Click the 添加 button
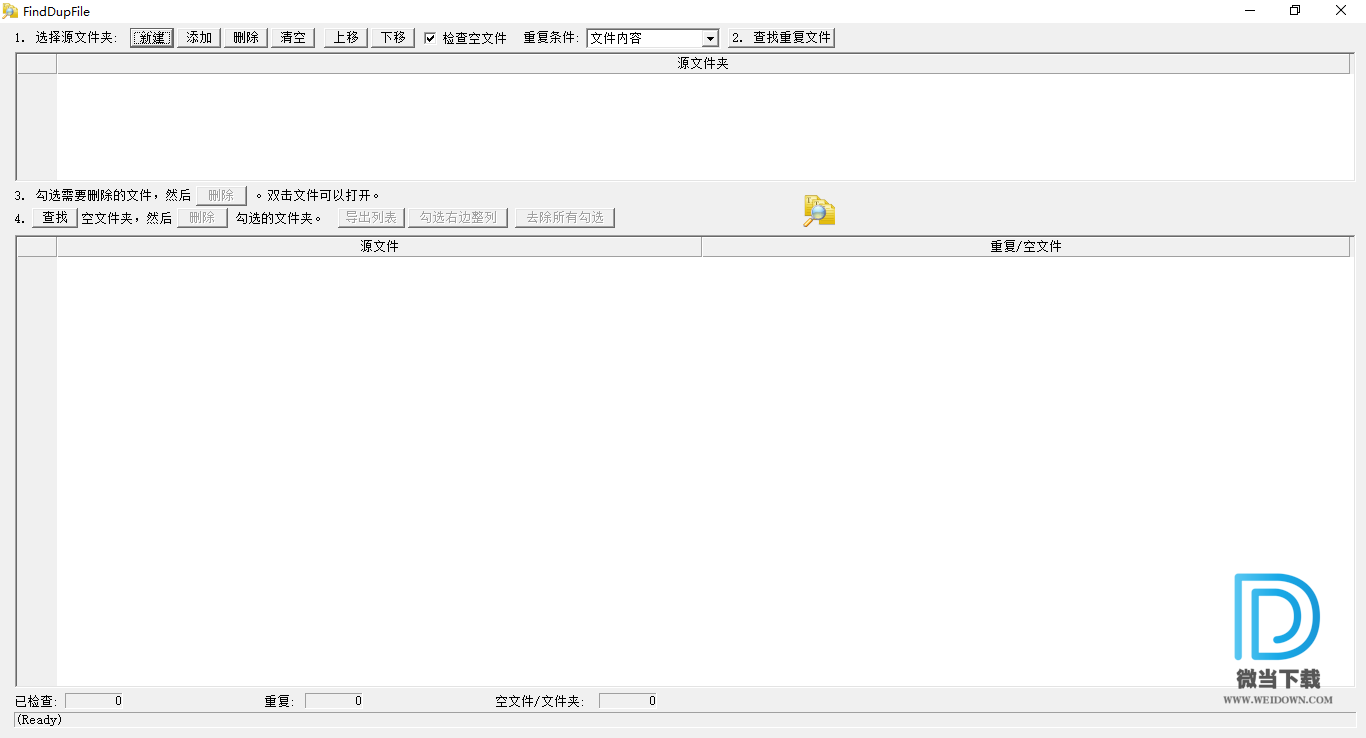The width and height of the screenshot is (1366, 738). (x=199, y=38)
